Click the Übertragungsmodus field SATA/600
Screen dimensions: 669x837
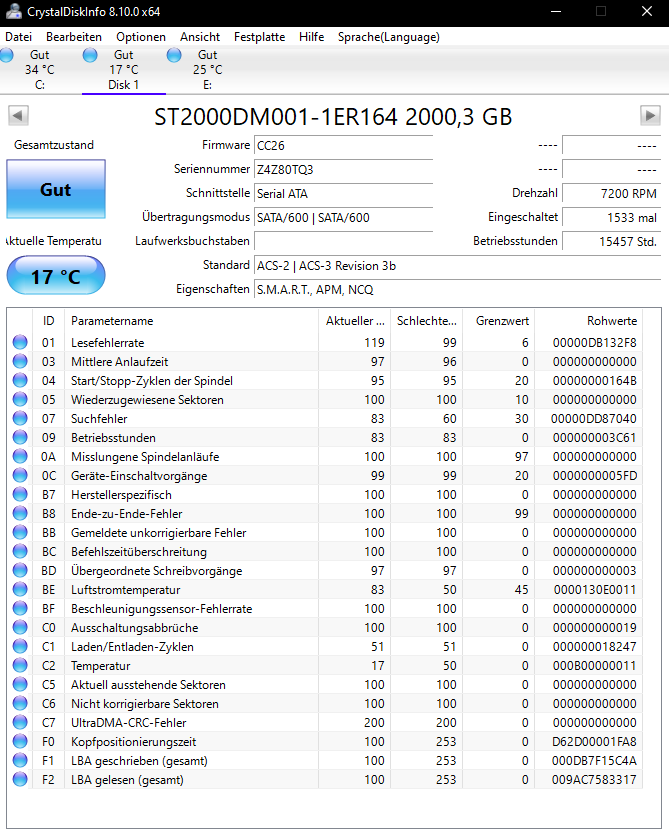[x=343, y=218]
